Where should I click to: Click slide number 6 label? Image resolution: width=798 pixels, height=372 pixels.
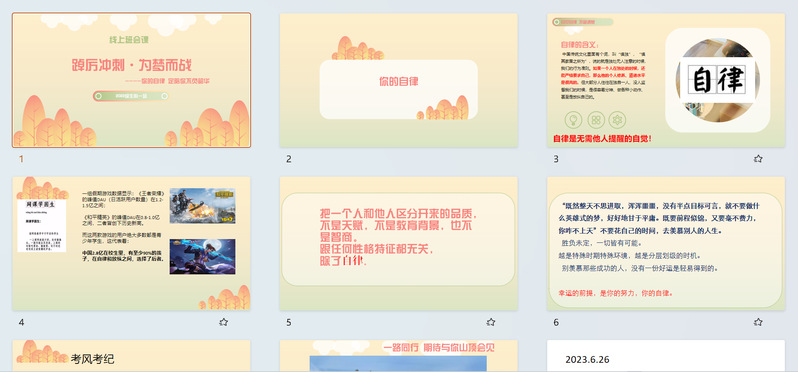point(556,322)
